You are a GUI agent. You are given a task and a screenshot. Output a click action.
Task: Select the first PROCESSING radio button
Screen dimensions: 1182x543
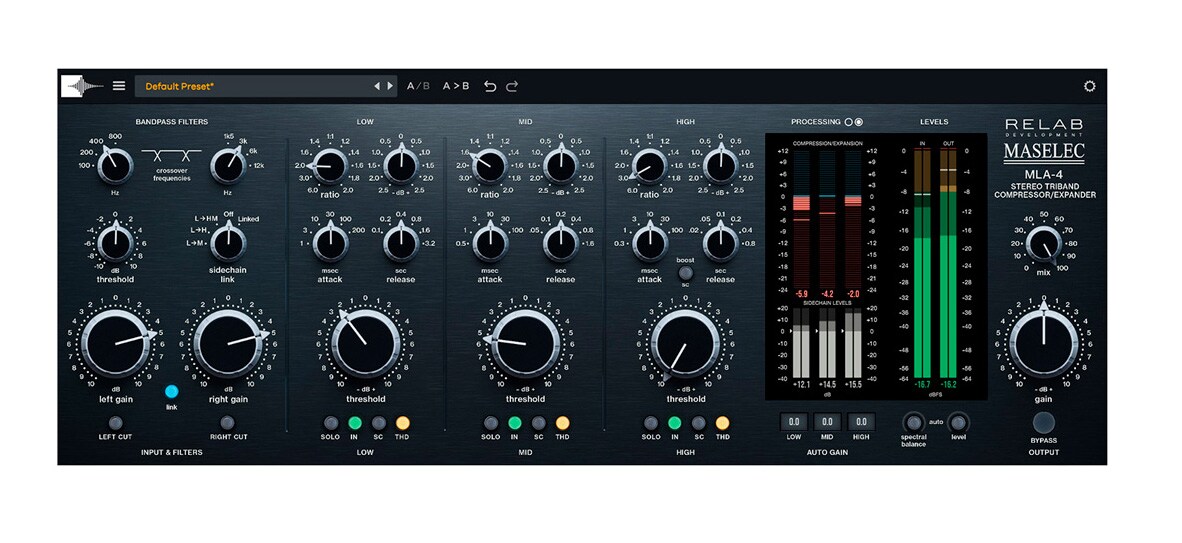click(848, 121)
